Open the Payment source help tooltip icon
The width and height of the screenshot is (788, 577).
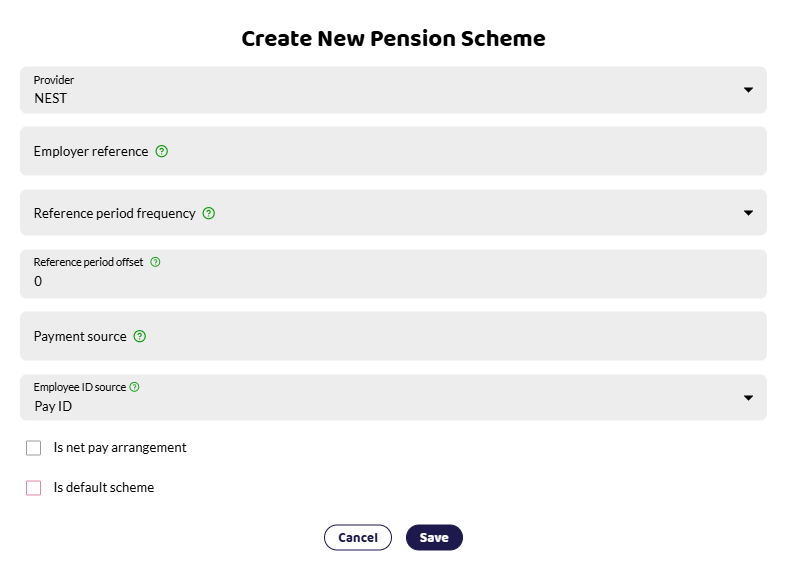click(140, 336)
